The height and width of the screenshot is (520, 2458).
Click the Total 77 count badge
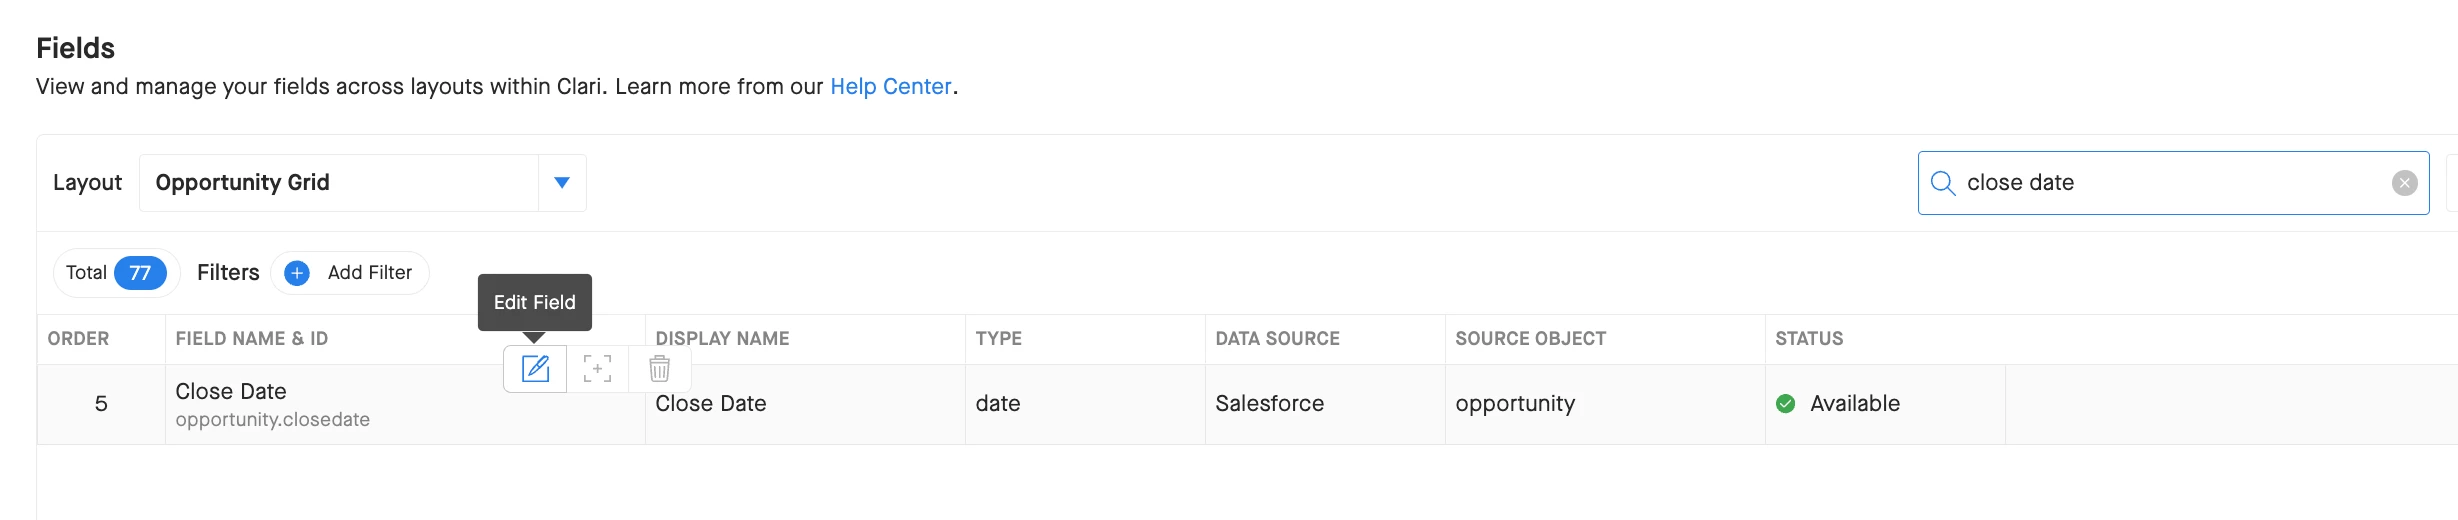click(x=140, y=273)
